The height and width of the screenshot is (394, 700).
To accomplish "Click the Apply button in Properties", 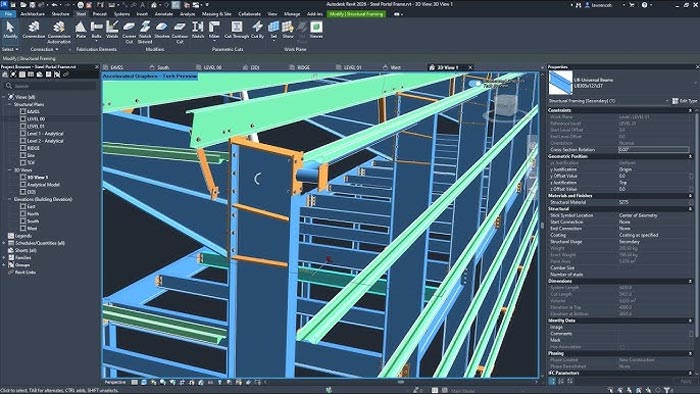I will pyautogui.click(x=685, y=381).
